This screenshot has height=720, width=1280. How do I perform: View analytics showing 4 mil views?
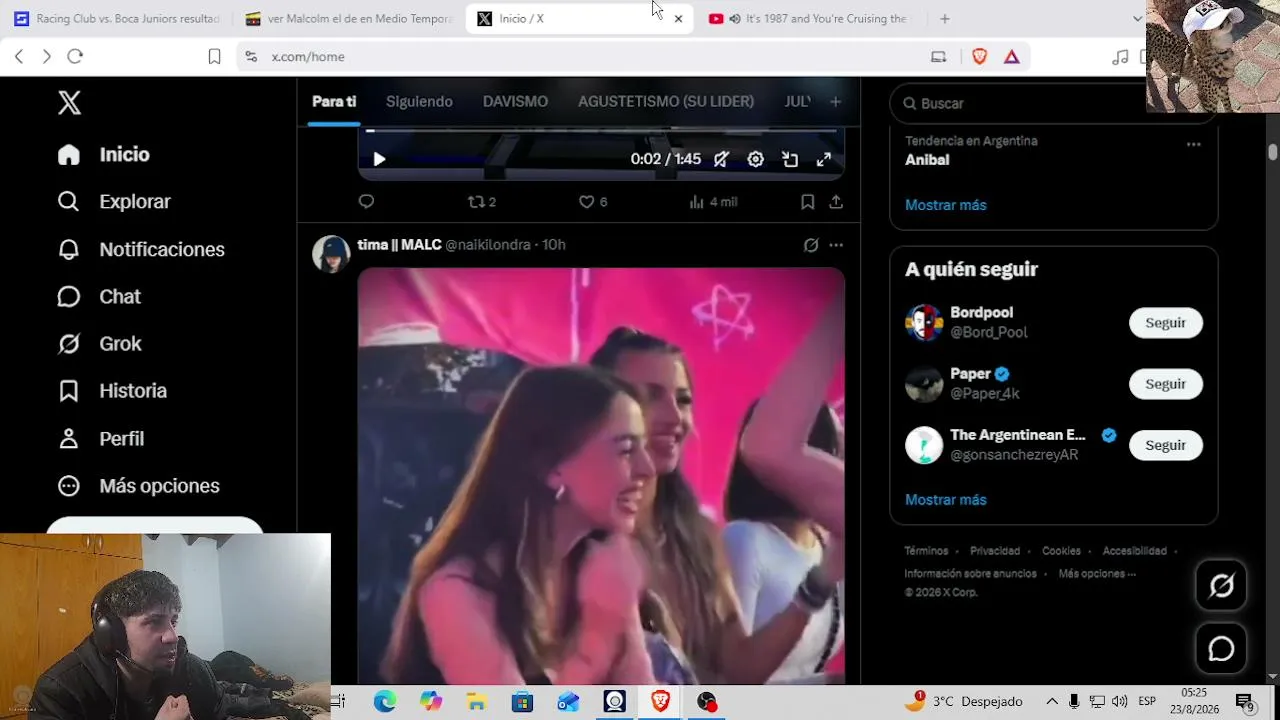pos(713,202)
